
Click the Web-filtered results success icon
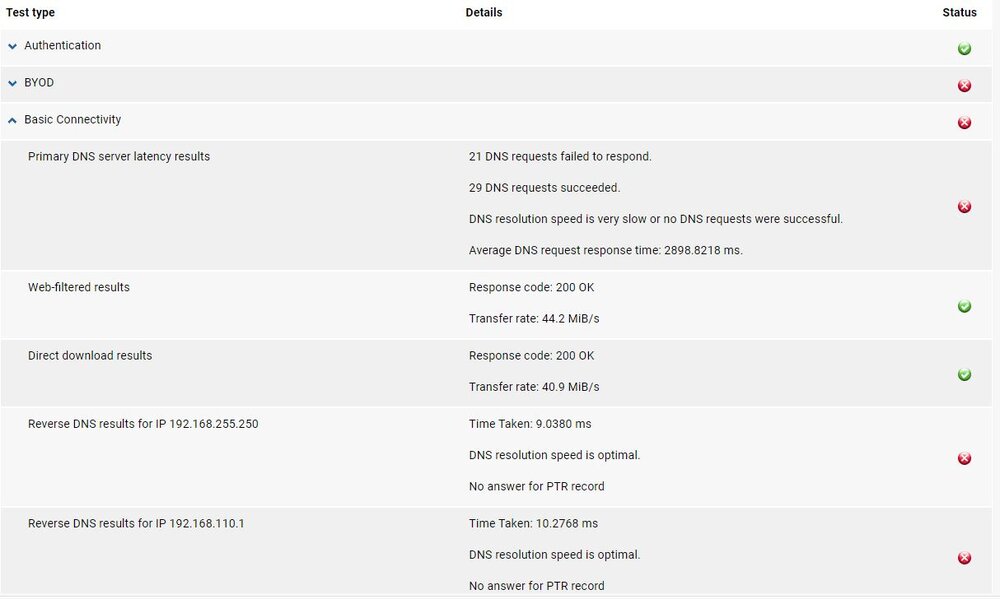[964, 306]
